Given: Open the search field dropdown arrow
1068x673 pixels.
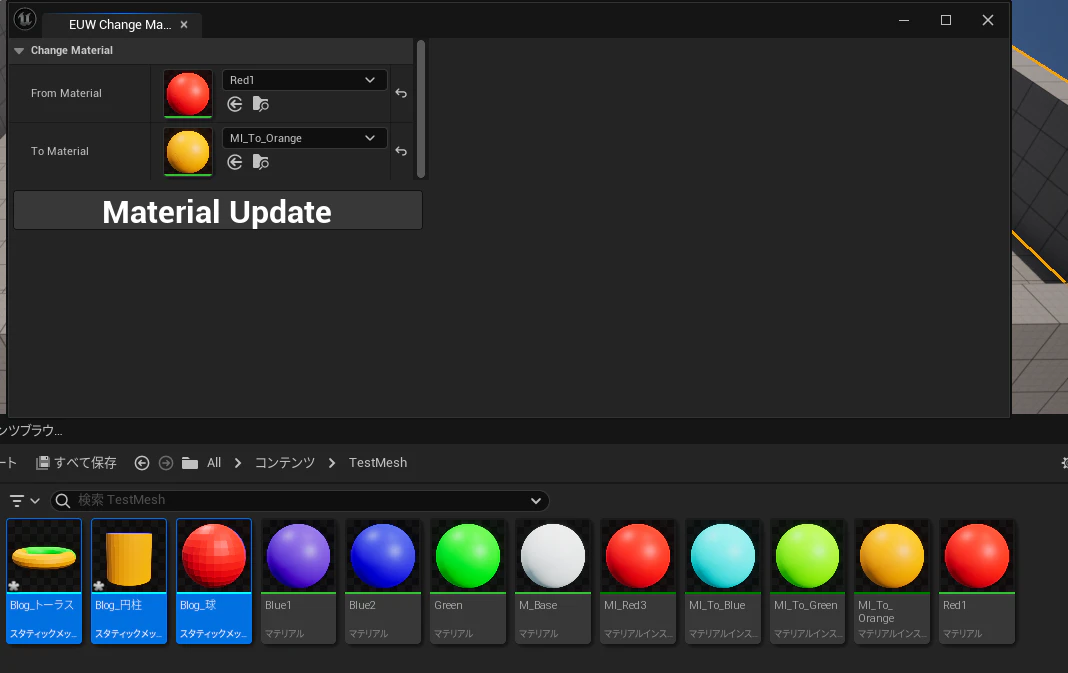Looking at the screenshot, I should (x=536, y=501).
